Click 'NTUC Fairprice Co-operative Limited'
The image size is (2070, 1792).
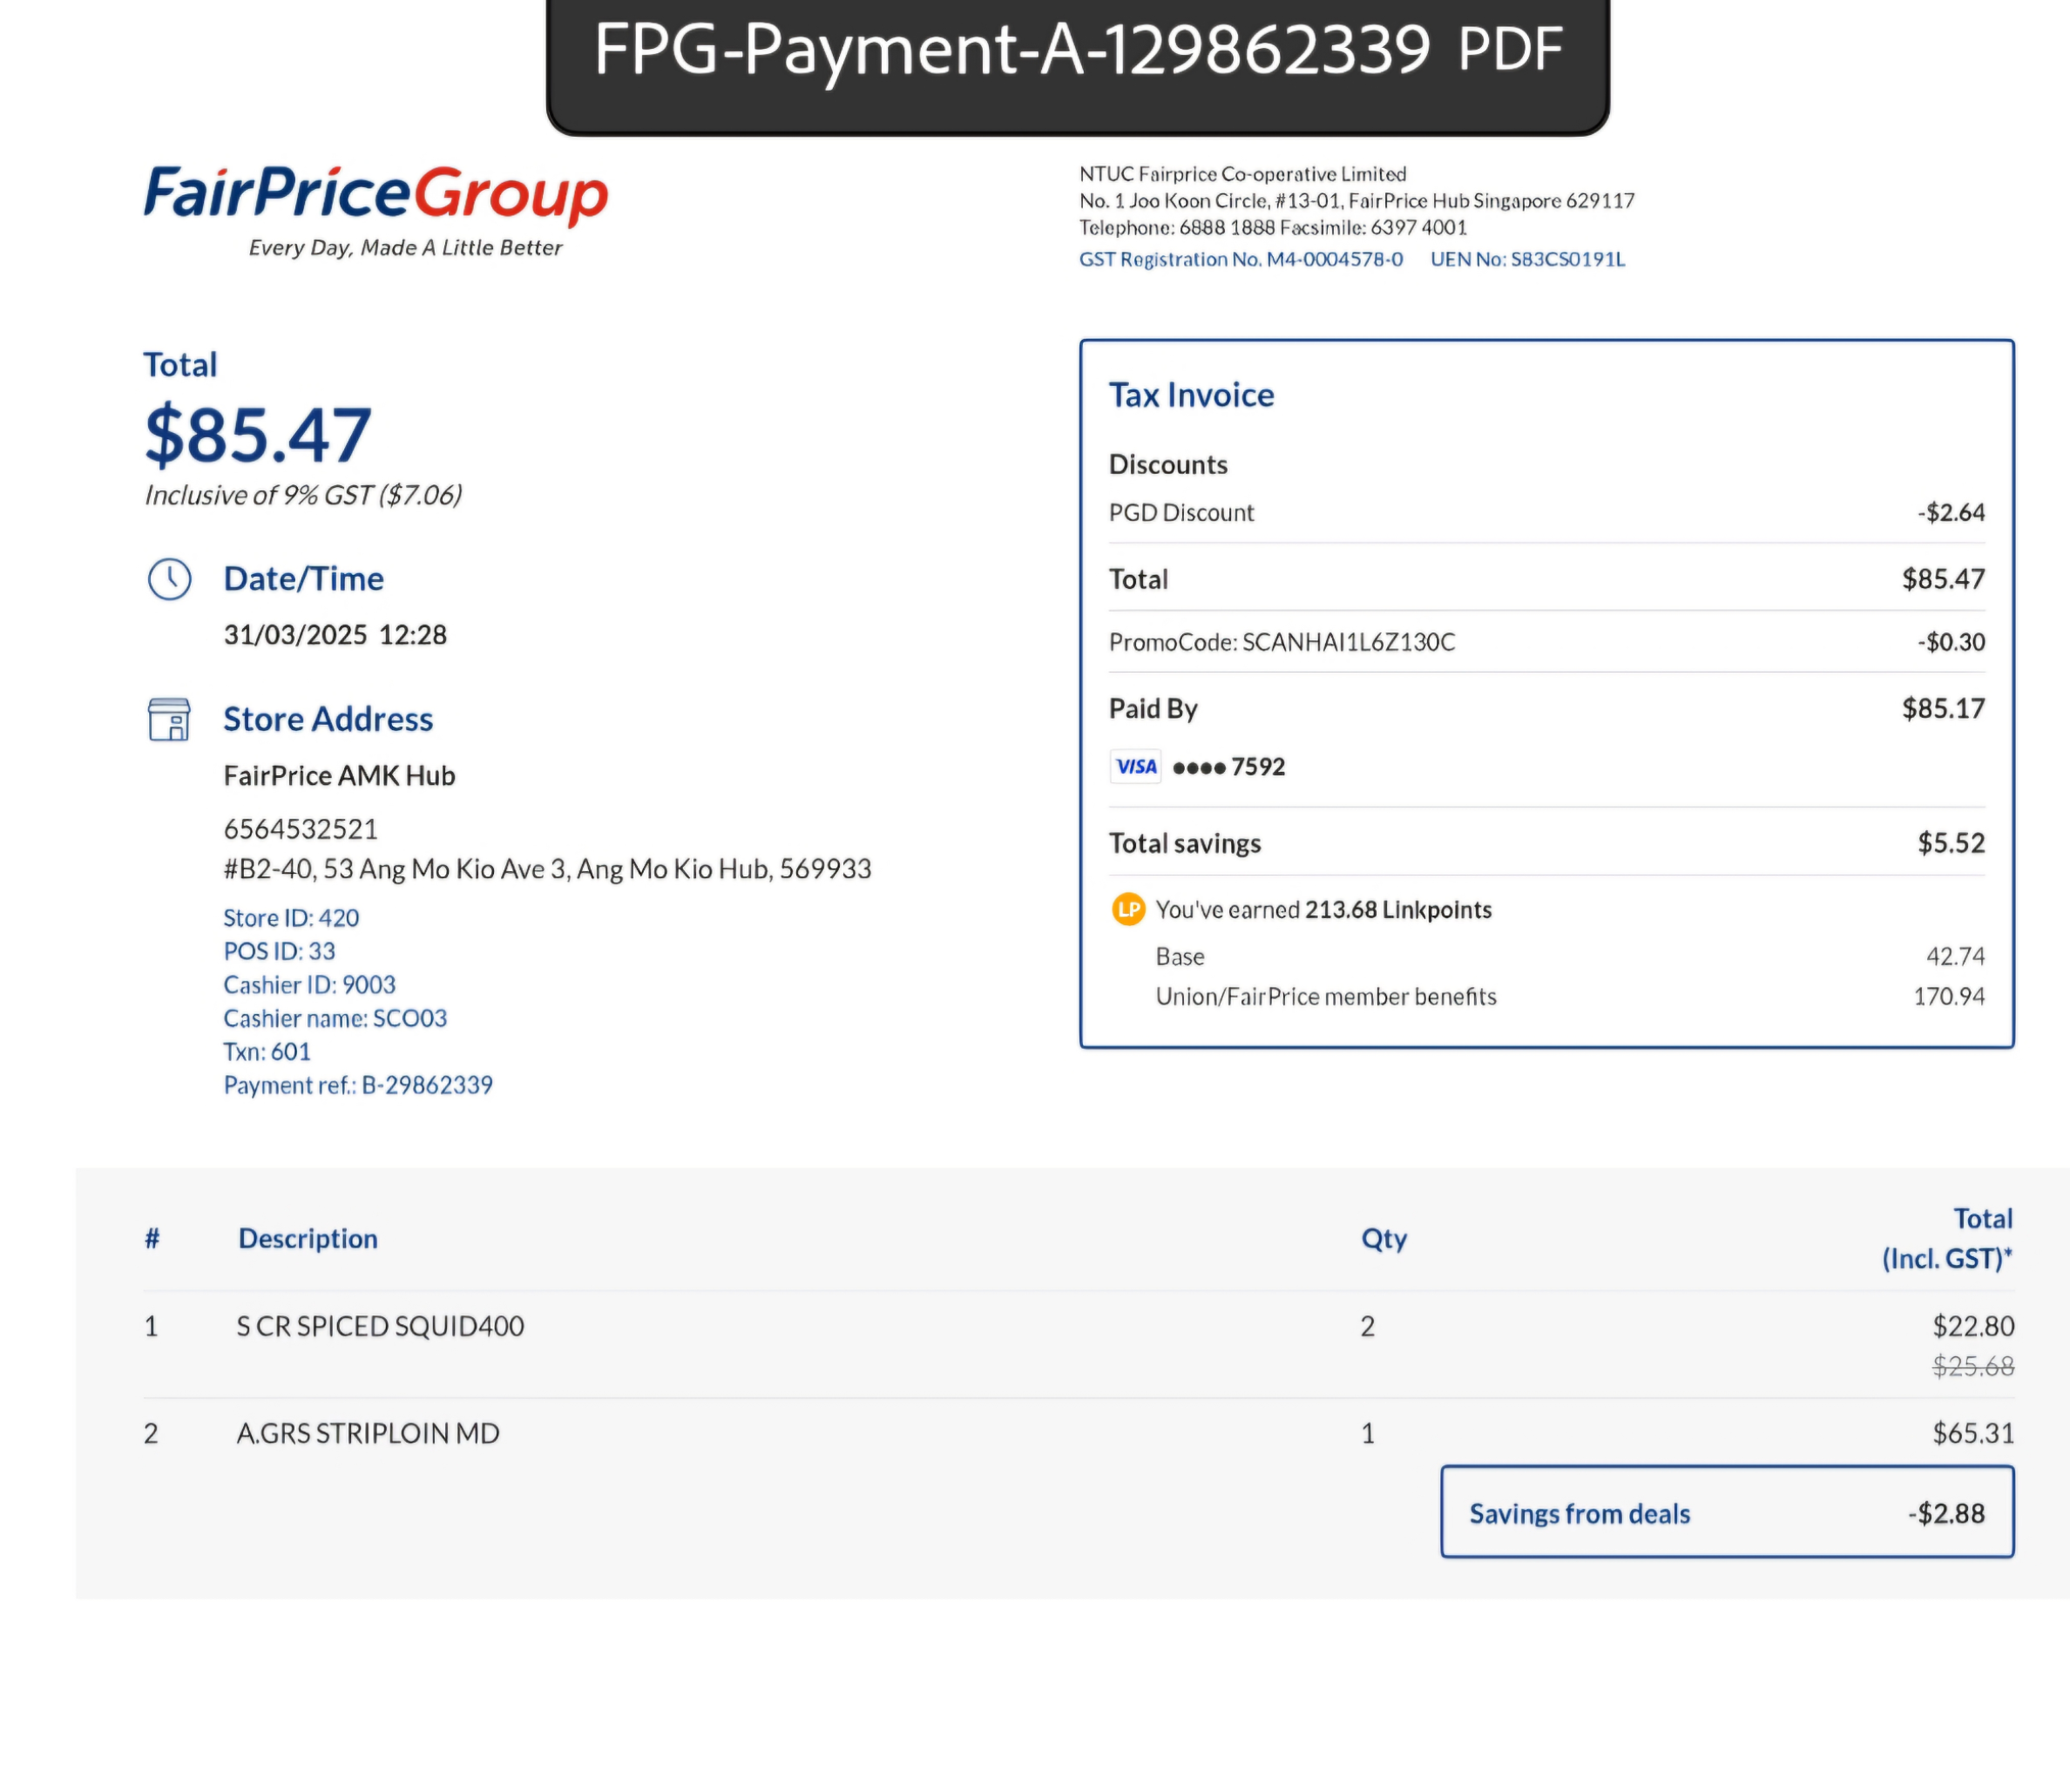coord(1242,174)
